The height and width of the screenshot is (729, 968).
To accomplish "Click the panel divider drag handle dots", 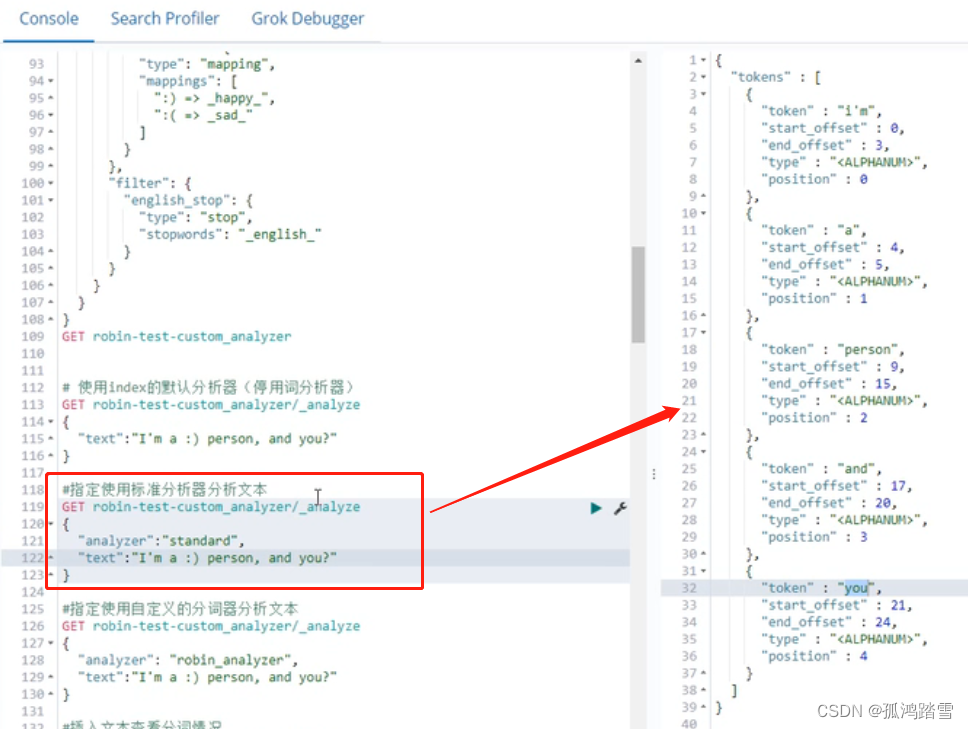I will point(654,474).
